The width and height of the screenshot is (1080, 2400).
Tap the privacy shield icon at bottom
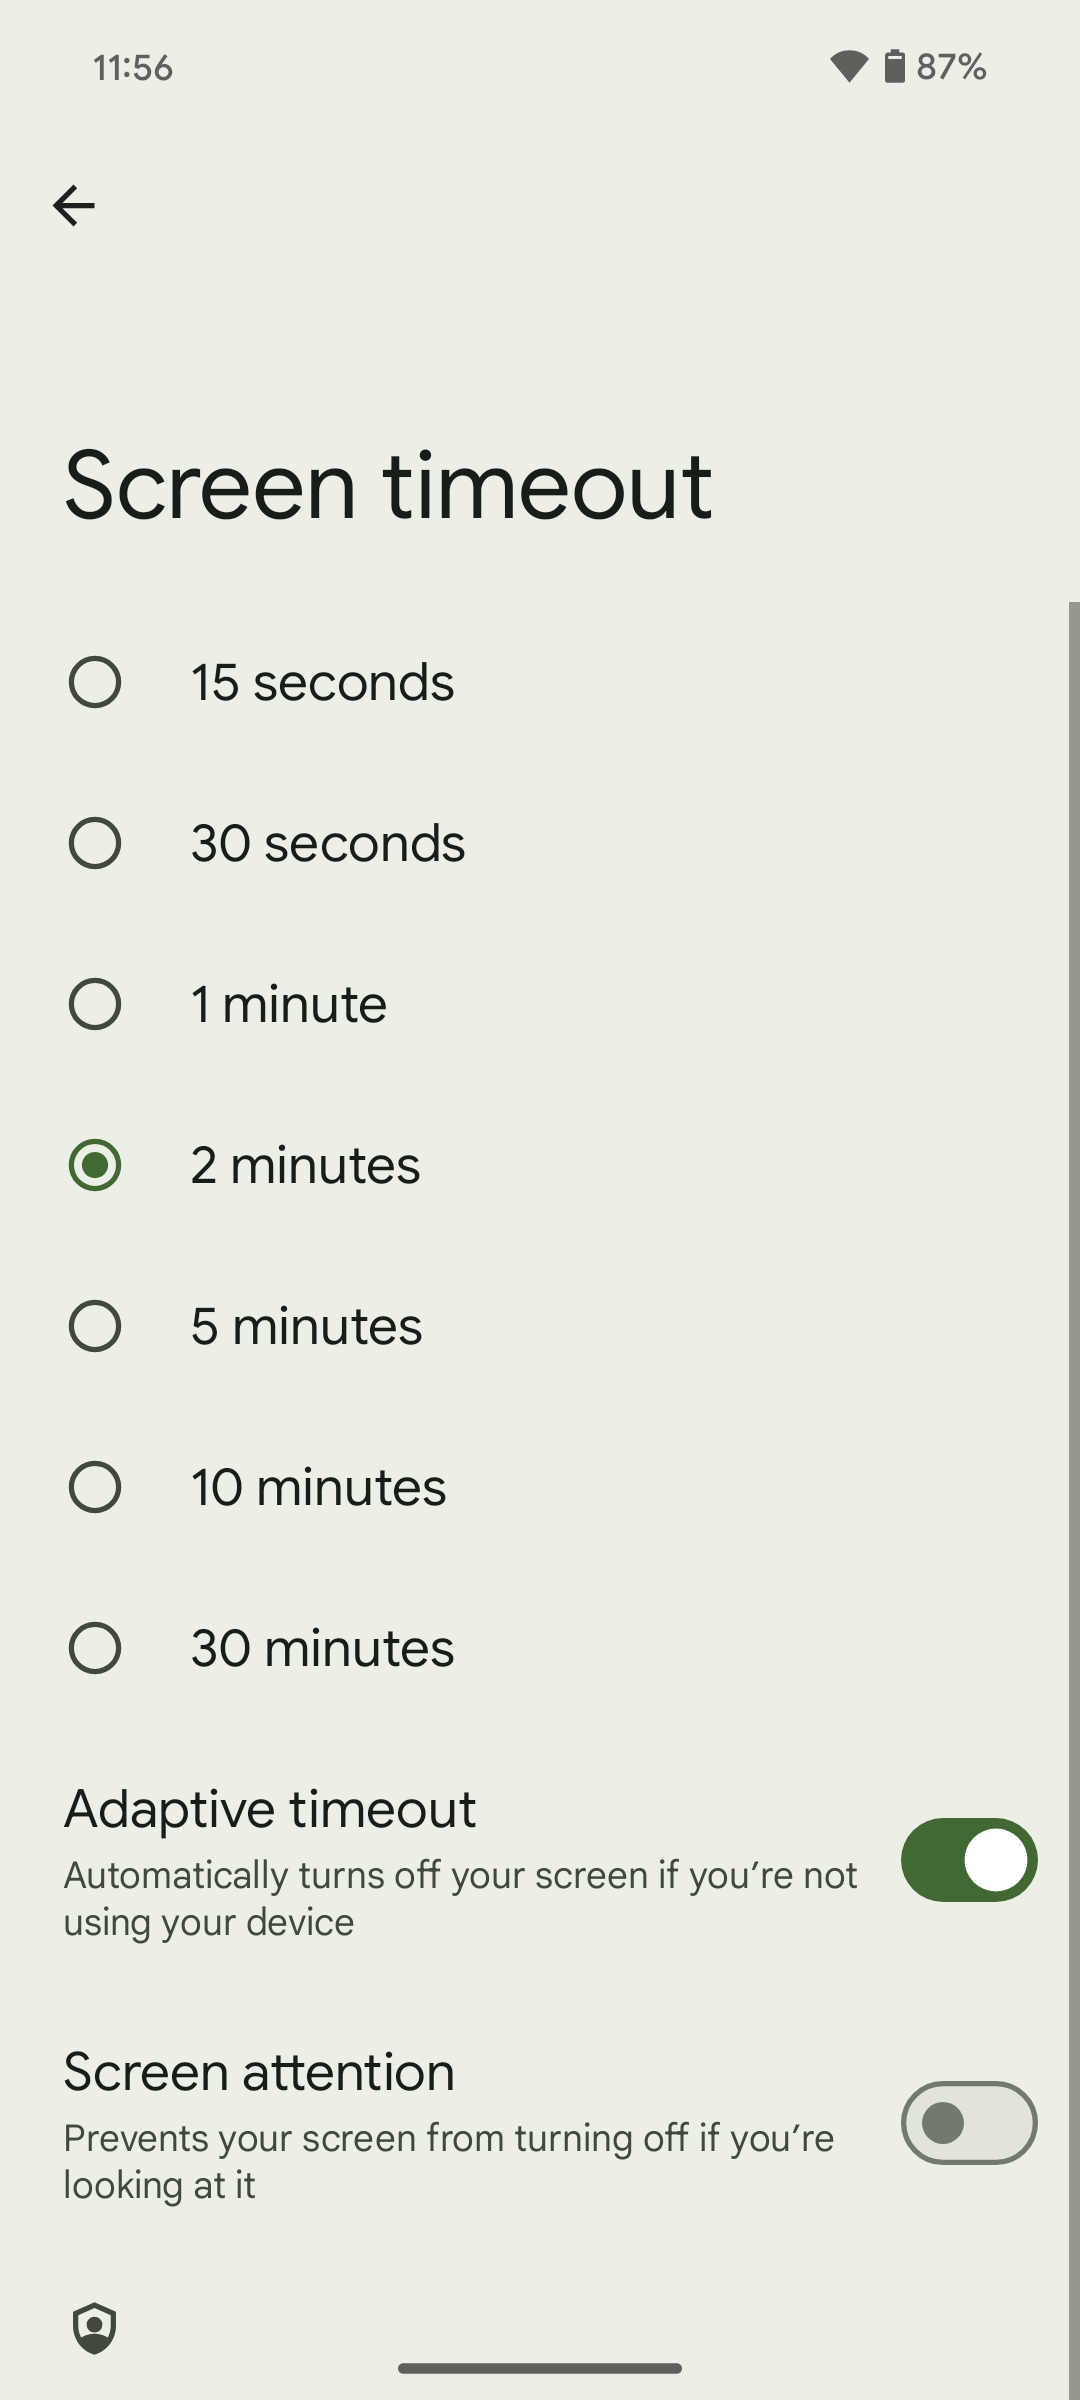pos(95,2328)
